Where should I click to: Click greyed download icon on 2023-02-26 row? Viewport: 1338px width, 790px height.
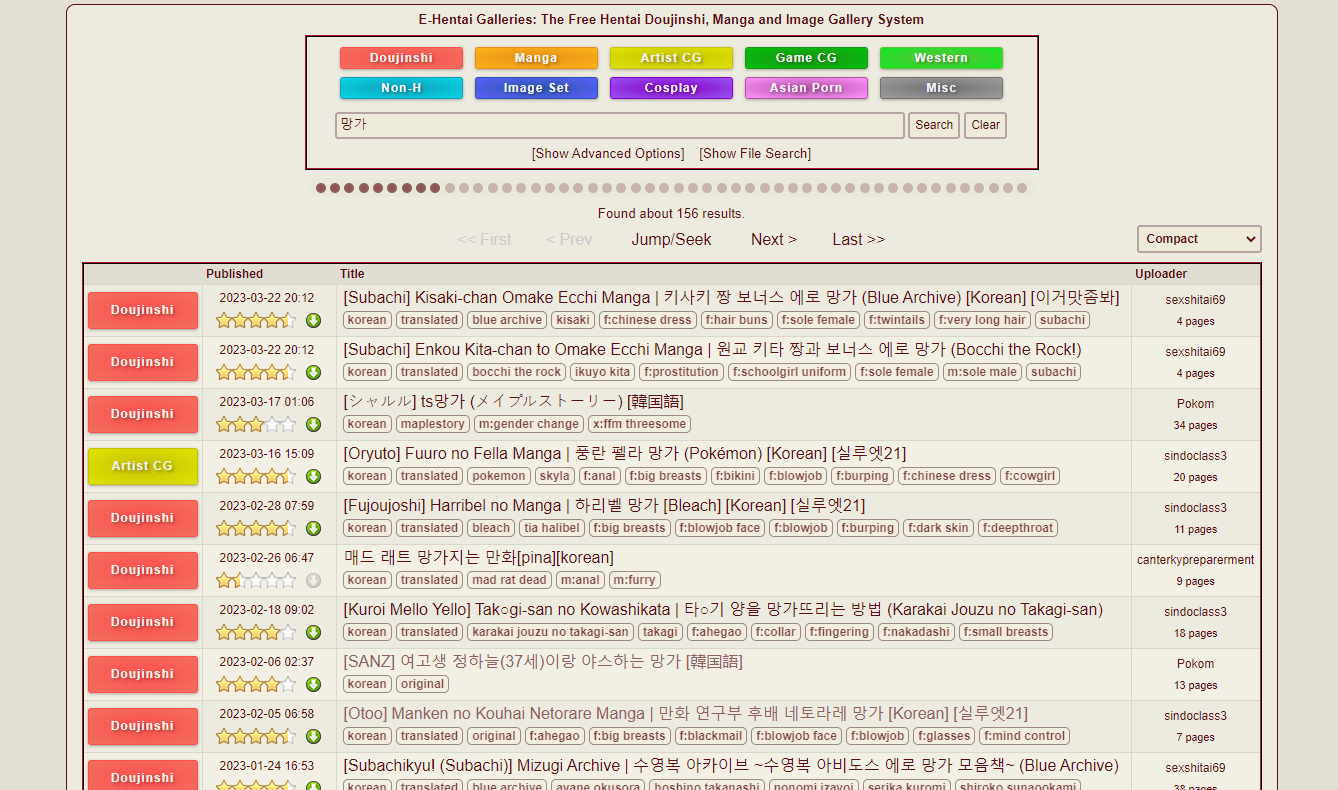(313, 580)
